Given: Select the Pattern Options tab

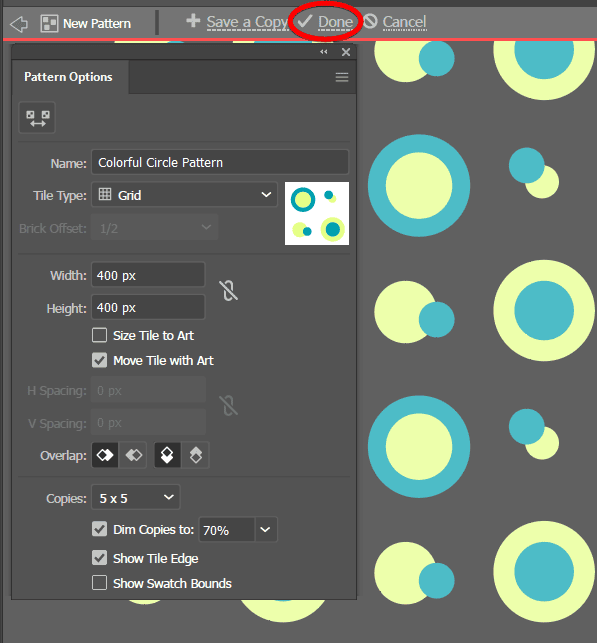Looking at the screenshot, I should click(68, 77).
